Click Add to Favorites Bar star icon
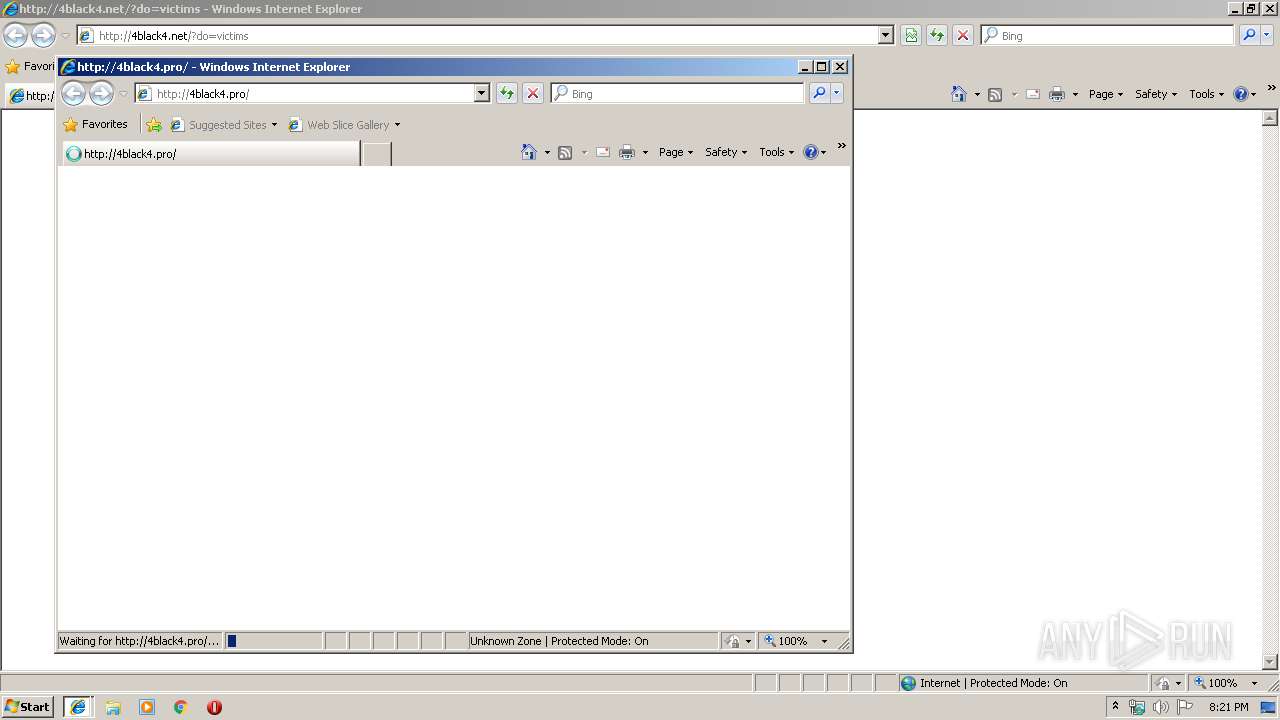This screenshot has height=720, width=1280. [x=154, y=125]
